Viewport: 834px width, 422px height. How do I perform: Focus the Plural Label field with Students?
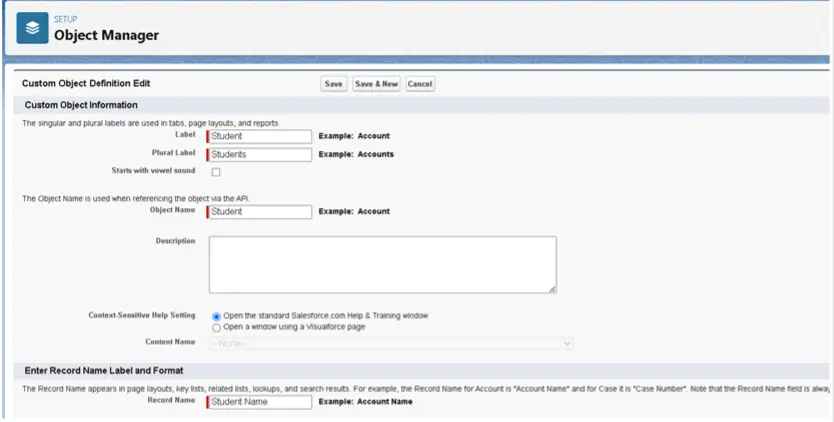tap(260, 154)
